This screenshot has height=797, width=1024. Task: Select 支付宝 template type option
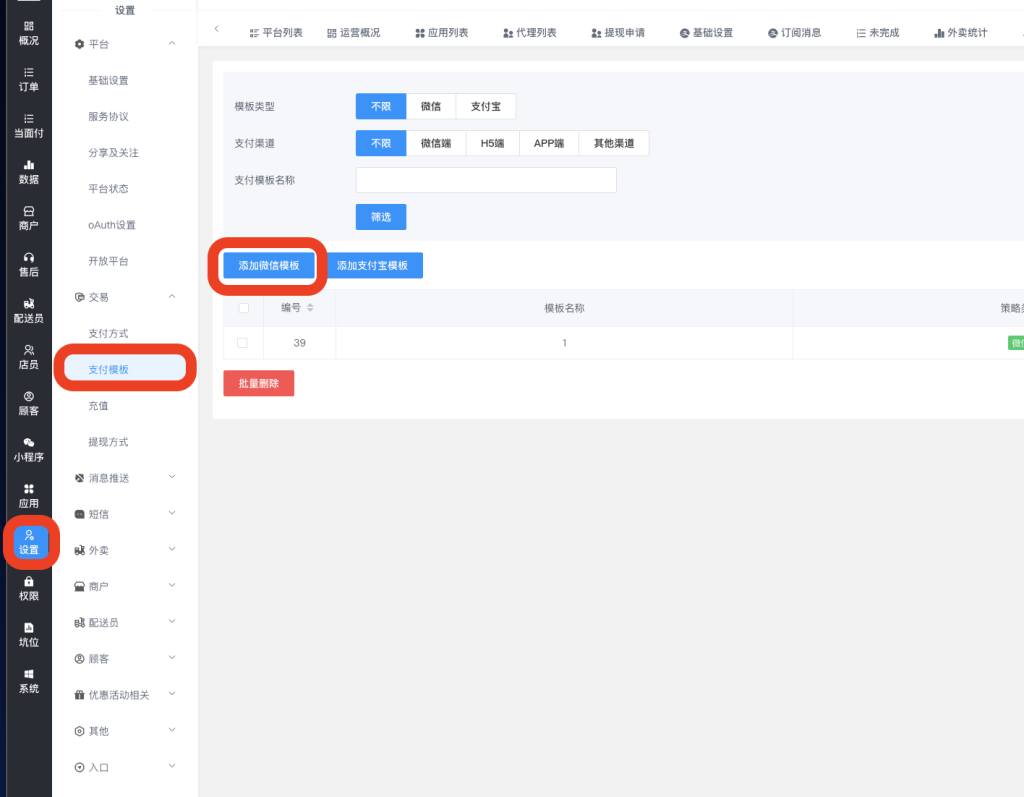(x=485, y=106)
